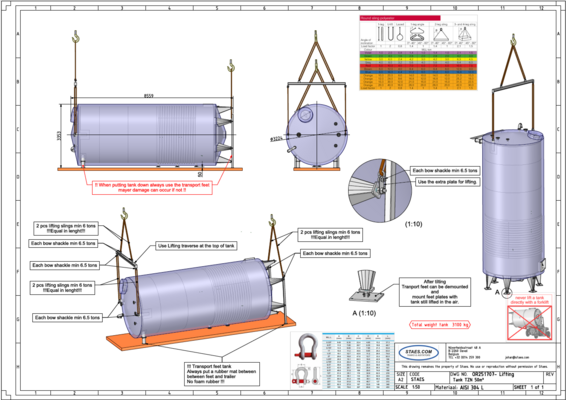Click the Laced sling circle icon

(400, 34)
